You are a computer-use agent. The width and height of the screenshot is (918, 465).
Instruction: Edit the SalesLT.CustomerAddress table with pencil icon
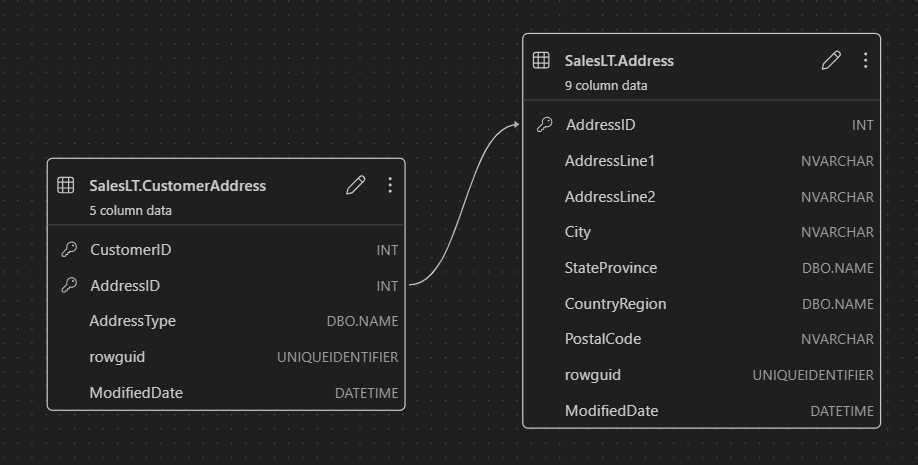pos(355,185)
